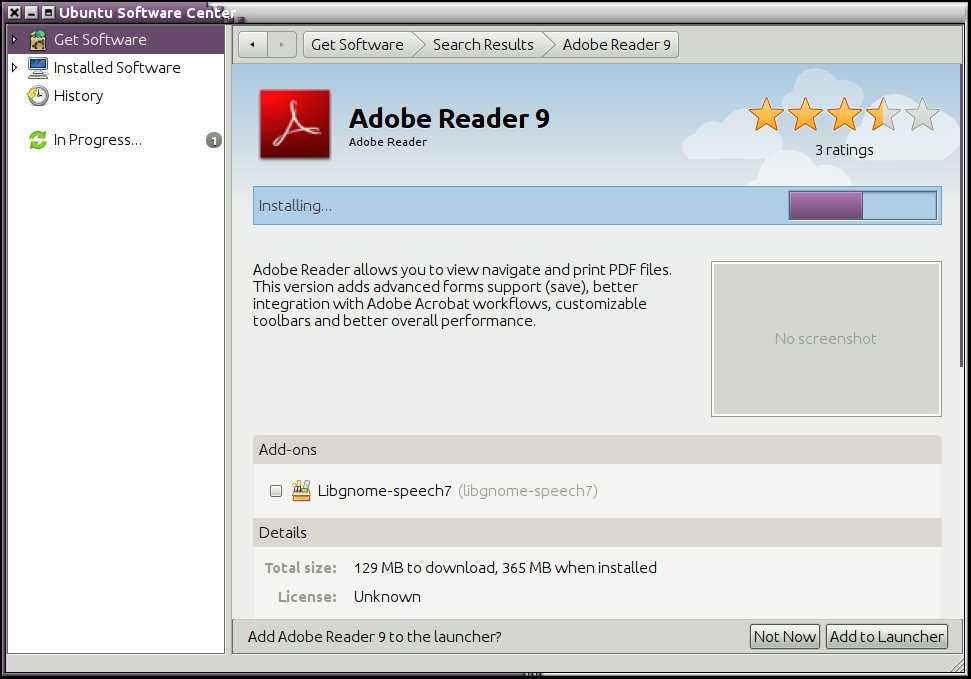971x679 pixels.
Task: Click the Adobe Reader 9 title heading
Action: click(449, 118)
